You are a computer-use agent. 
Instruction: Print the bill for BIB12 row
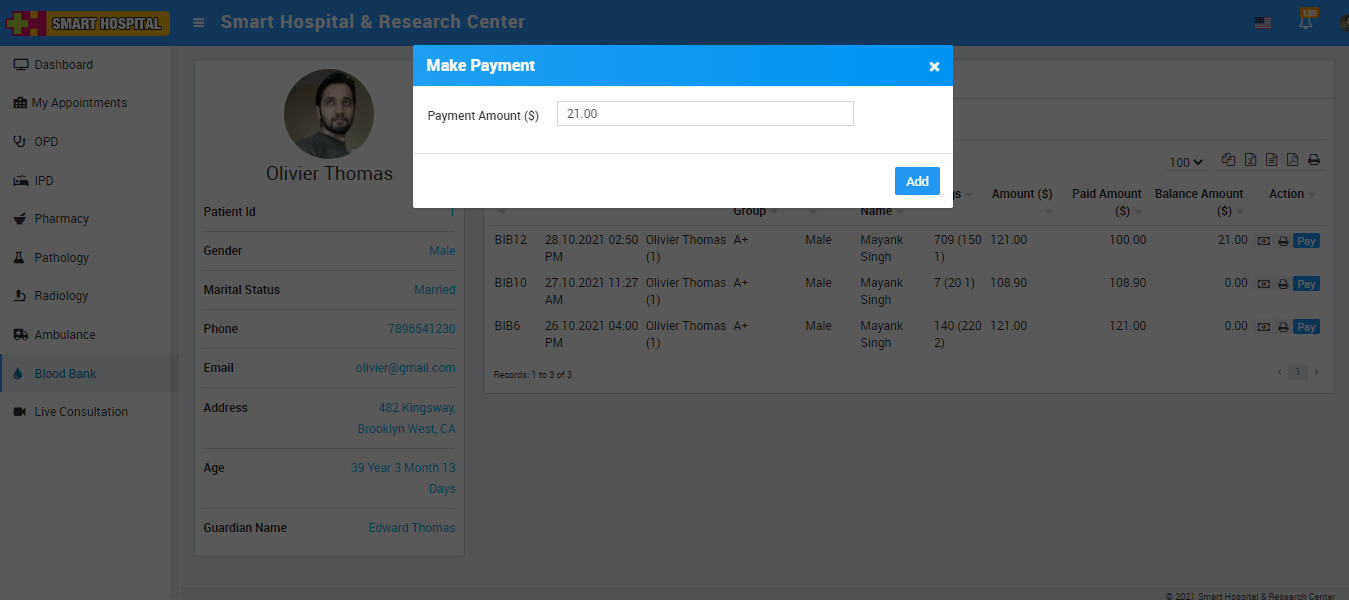pos(1283,241)
